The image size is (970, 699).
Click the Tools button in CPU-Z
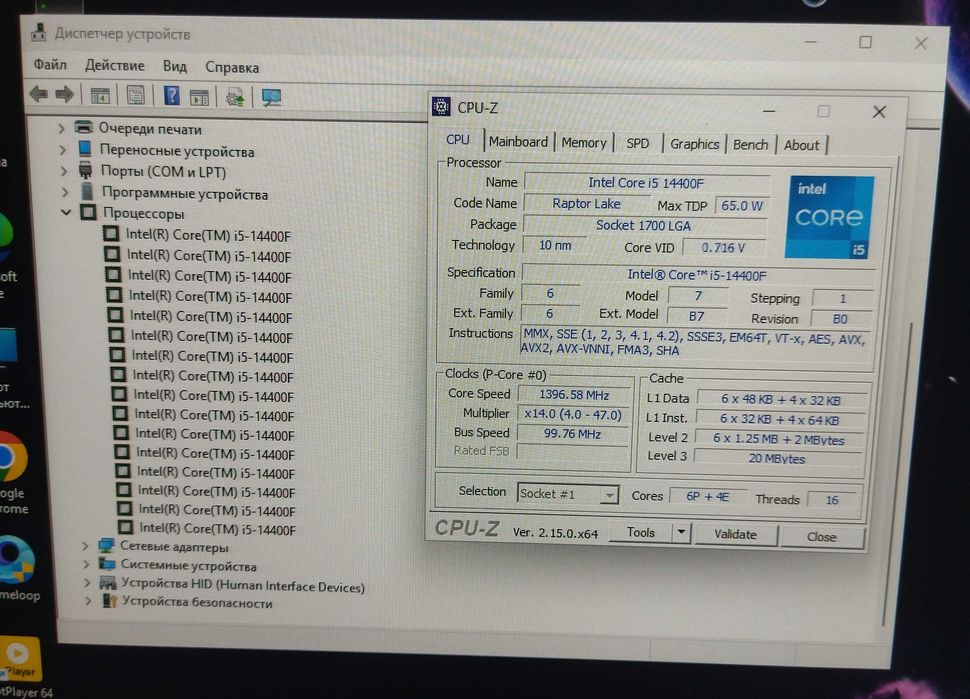click(x=640, y=532)
